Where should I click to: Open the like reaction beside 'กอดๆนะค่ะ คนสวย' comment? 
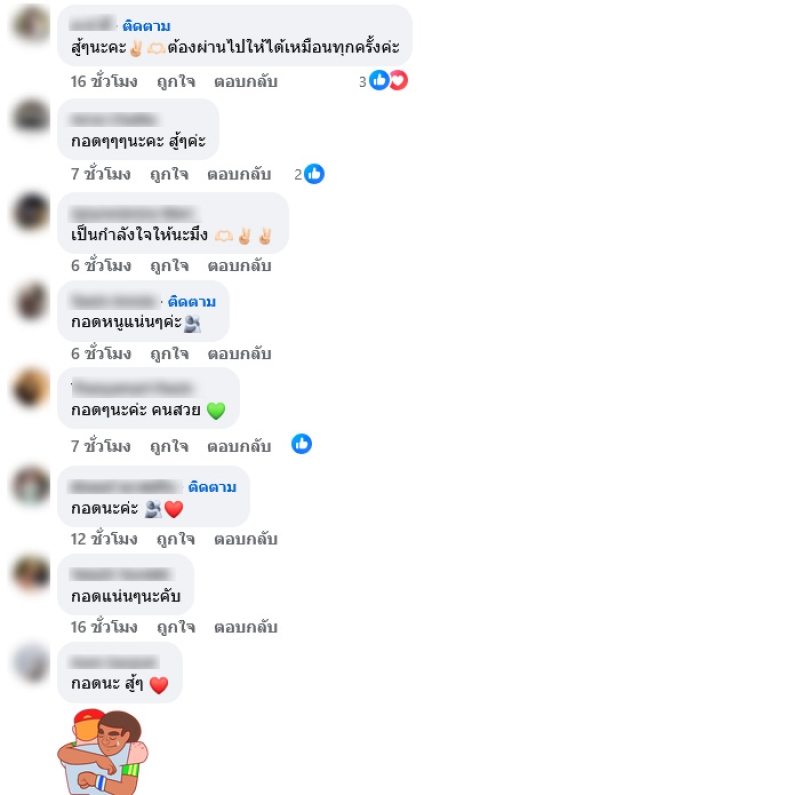(302, 444)
